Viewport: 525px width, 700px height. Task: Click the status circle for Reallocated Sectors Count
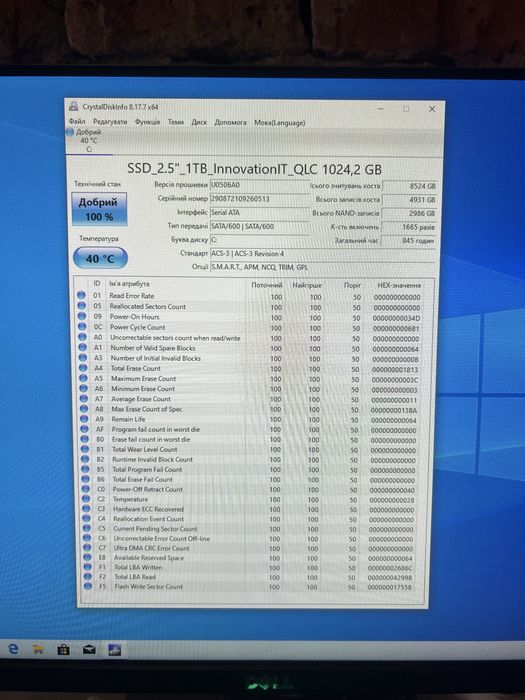click(82, 306)
